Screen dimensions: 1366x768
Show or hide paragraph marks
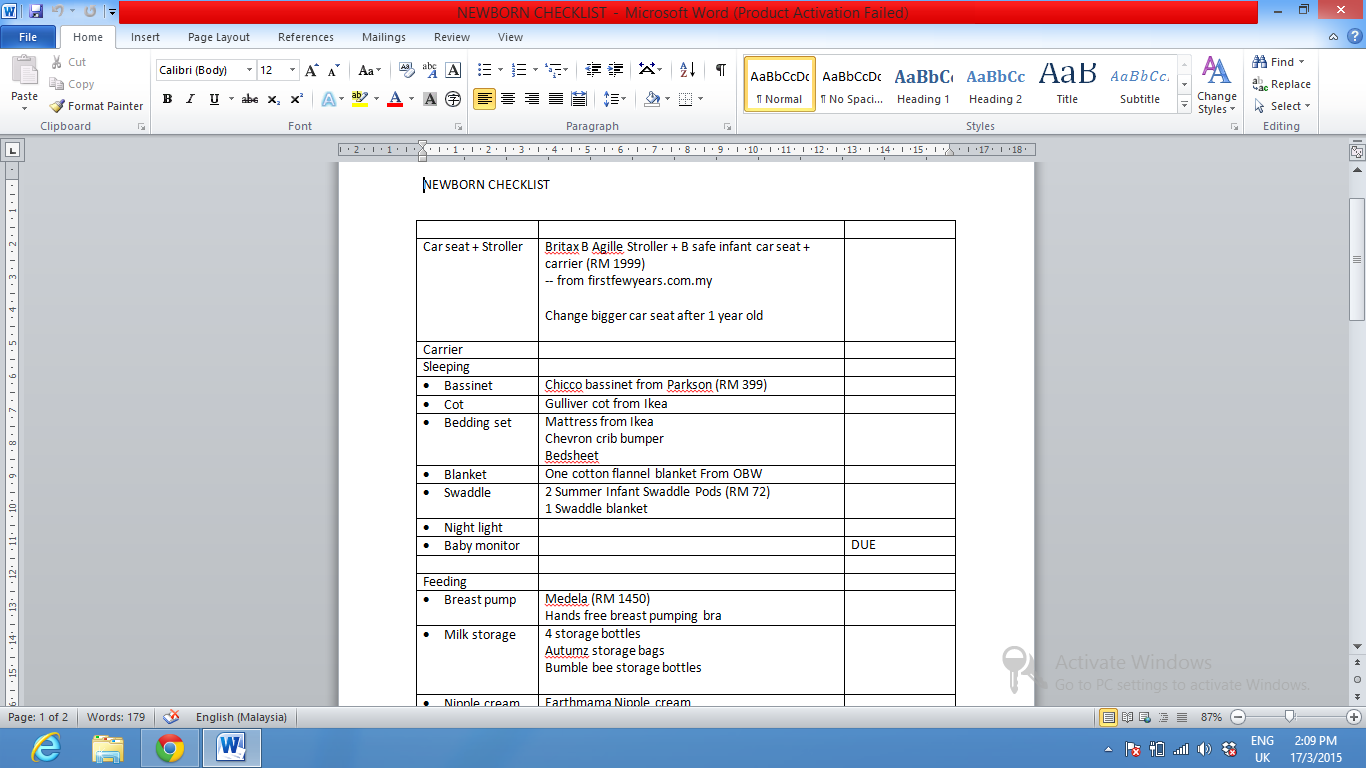point(720,70)
